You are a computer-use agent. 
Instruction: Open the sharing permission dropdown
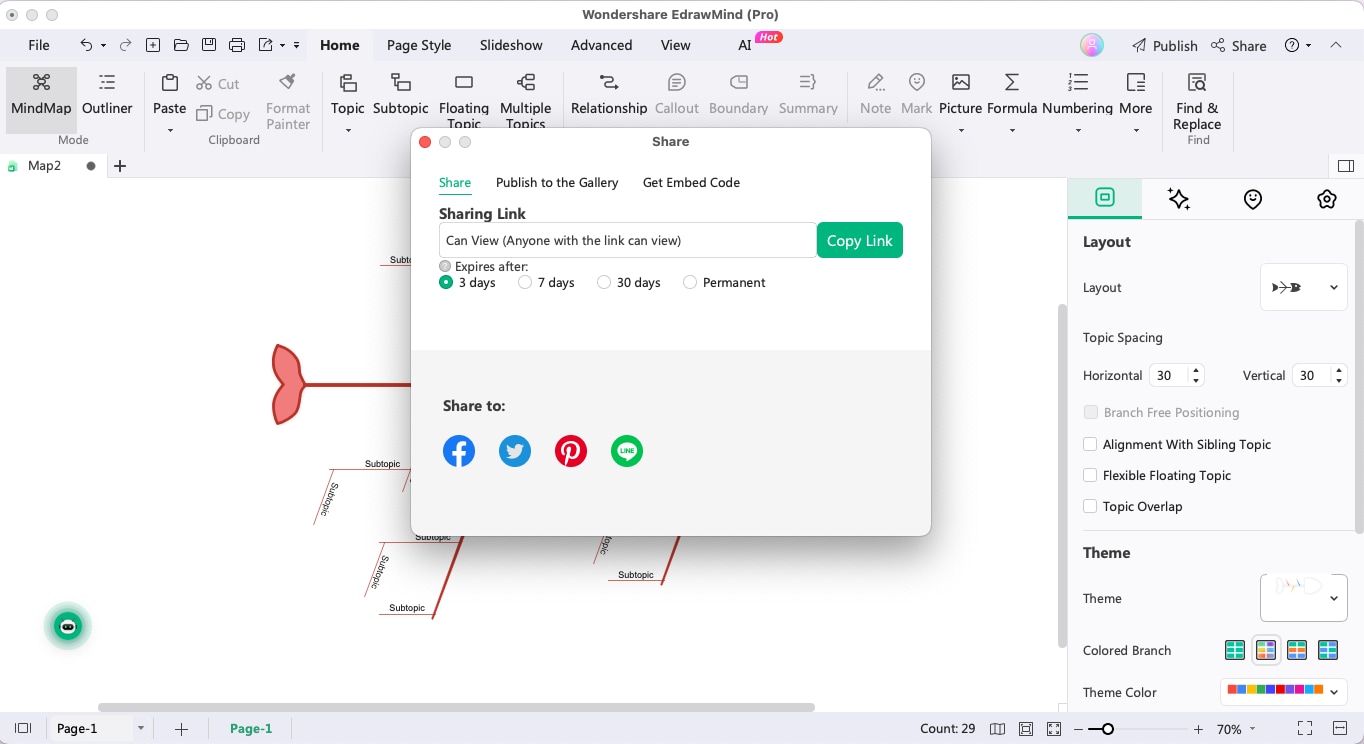627,240
